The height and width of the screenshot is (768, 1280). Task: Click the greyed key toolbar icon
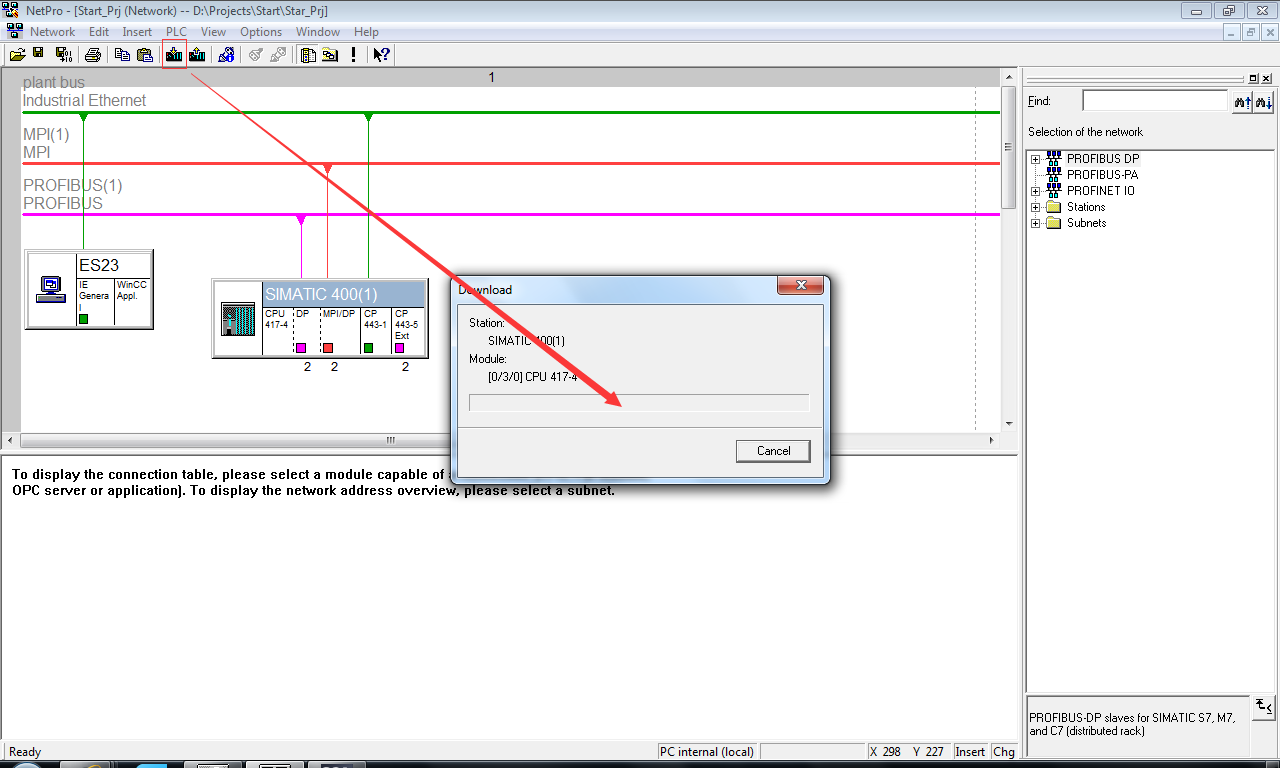(x=255, y=54)
